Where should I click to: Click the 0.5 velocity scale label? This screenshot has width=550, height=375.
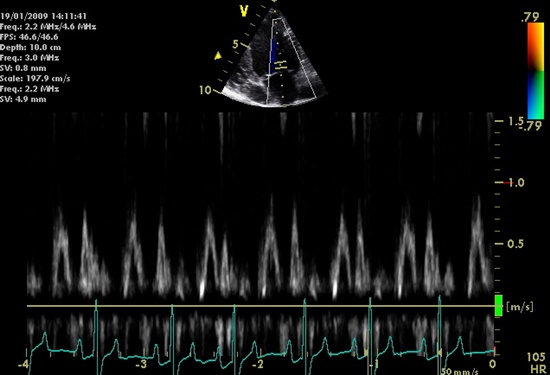pyautogui.click(x=516, y=243)
